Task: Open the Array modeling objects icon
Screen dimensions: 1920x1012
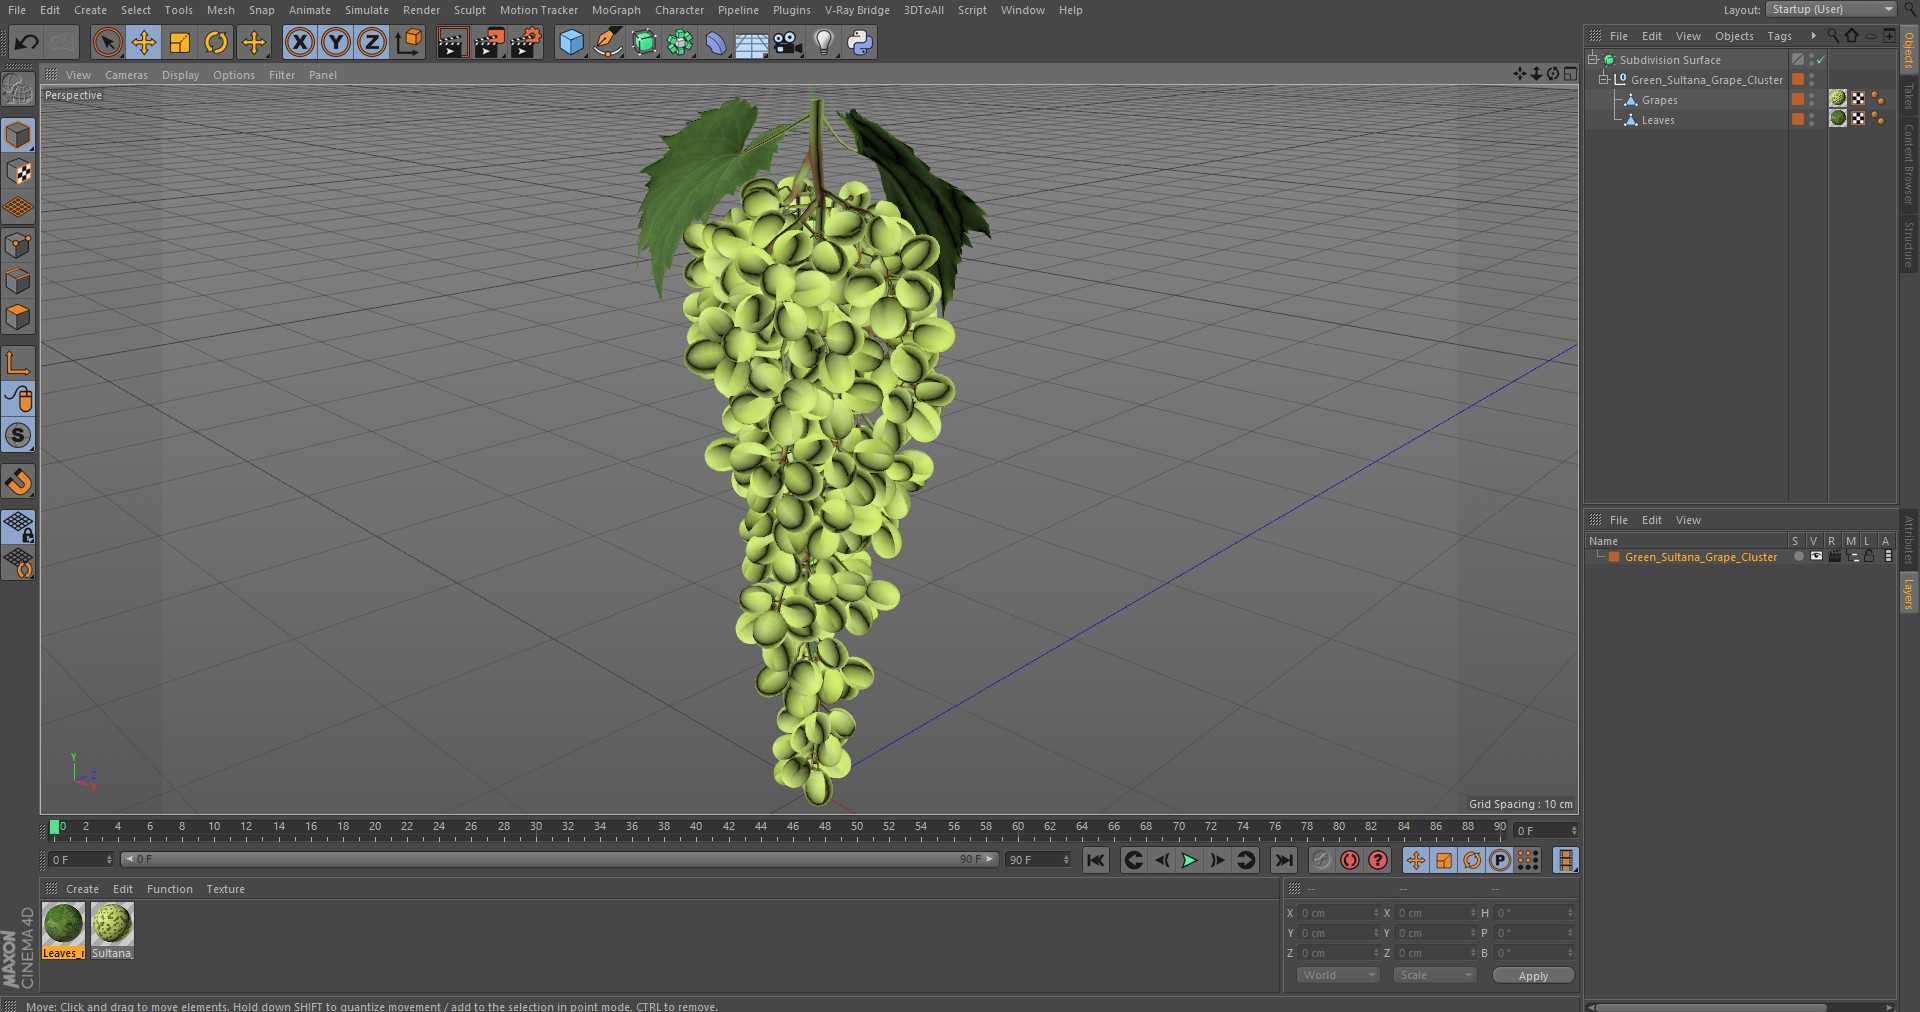Action: pyautogui.click(x=680, y=42)
